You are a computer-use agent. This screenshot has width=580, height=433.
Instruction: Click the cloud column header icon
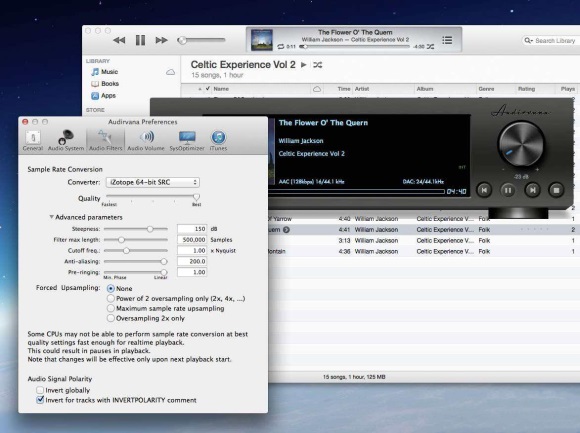click(x=317, y=89)
